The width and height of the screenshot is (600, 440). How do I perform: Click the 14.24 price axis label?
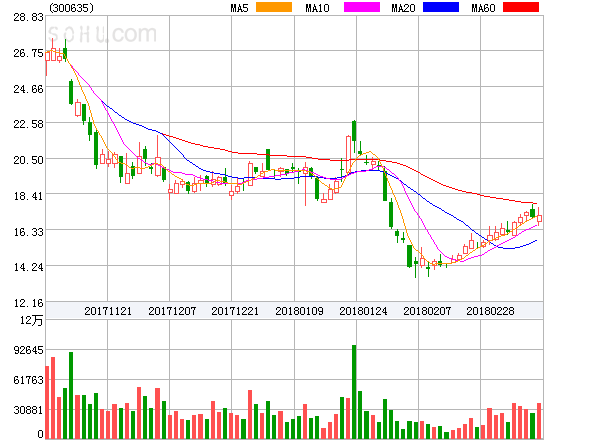click(x=28, y=267)
